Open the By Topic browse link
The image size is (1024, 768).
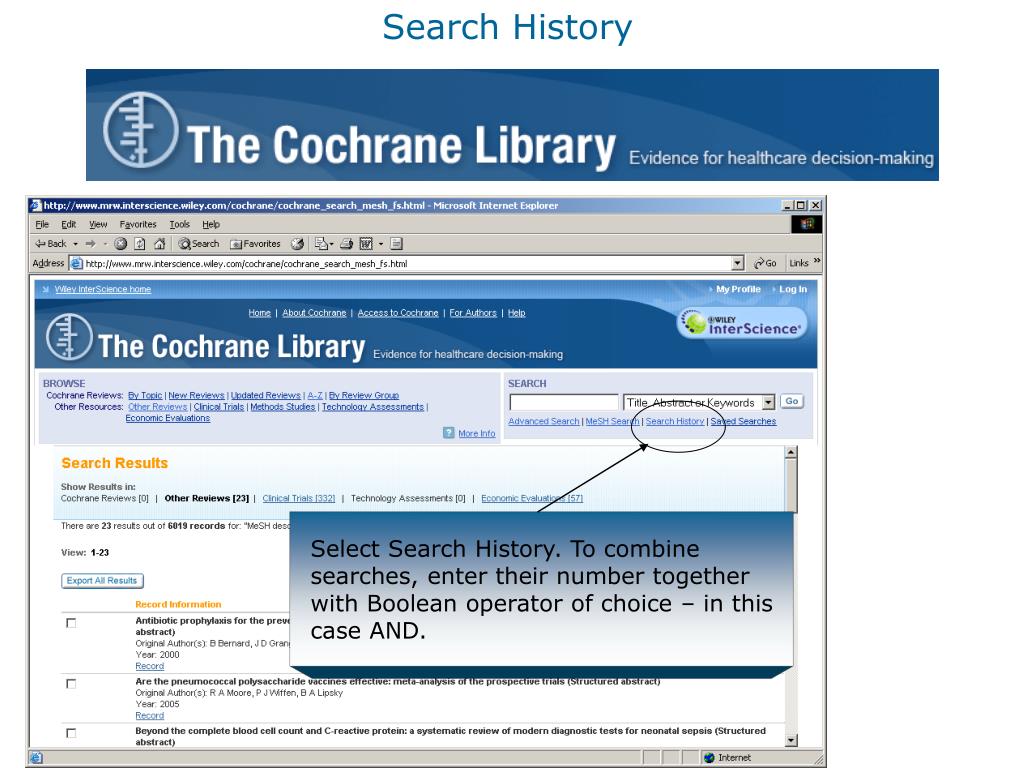point(145,395)
